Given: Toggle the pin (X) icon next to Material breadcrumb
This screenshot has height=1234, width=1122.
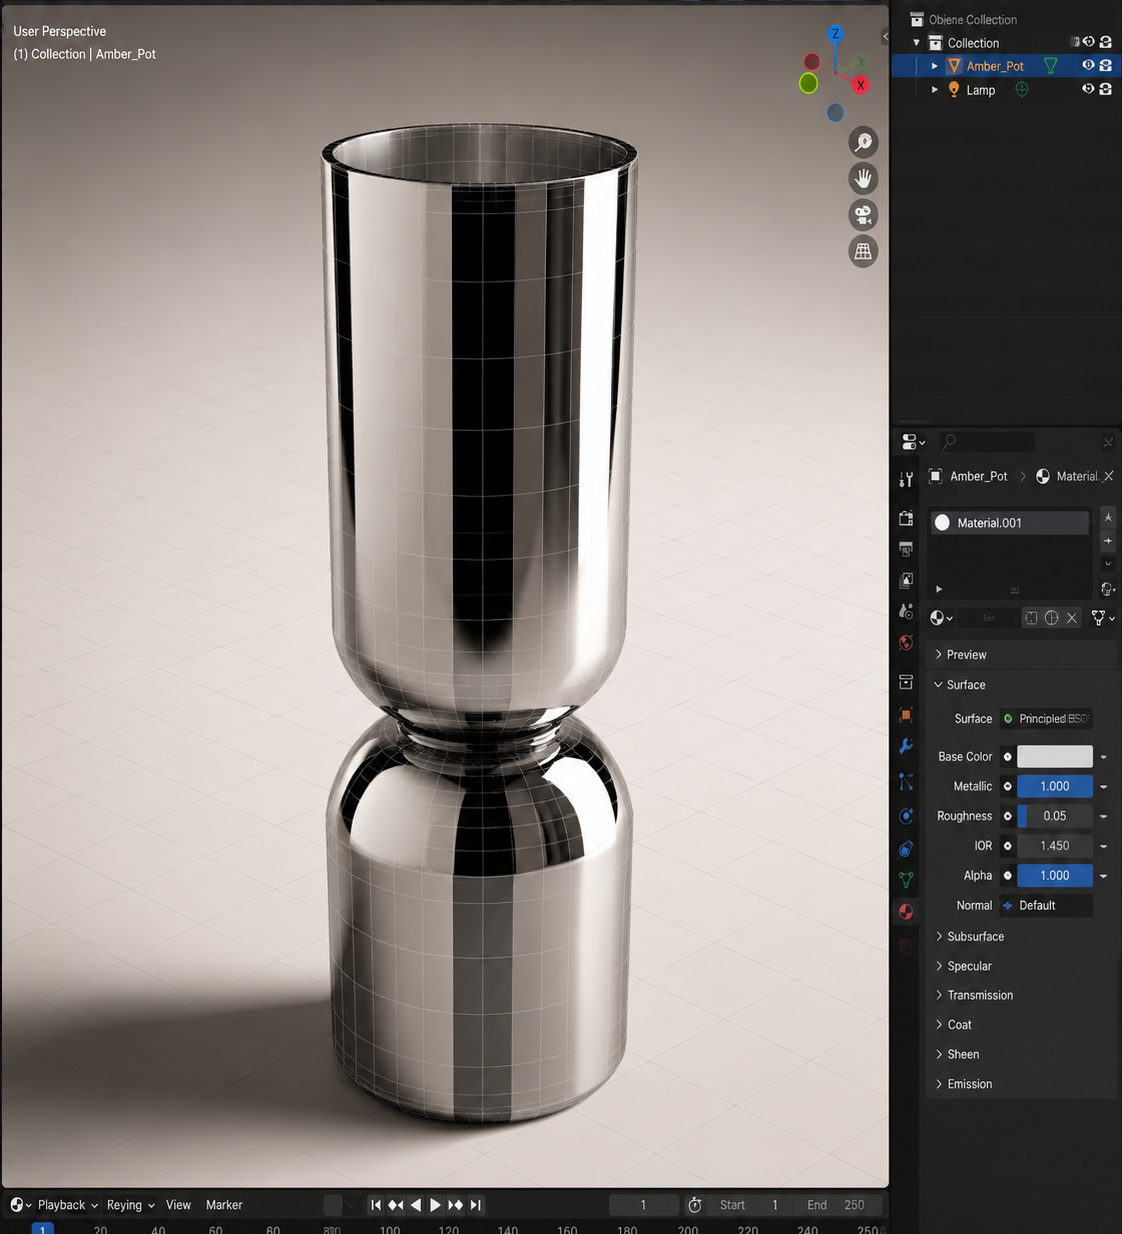Looking at the screenshot, I should pyautogui.click(x=1108, y=476).
